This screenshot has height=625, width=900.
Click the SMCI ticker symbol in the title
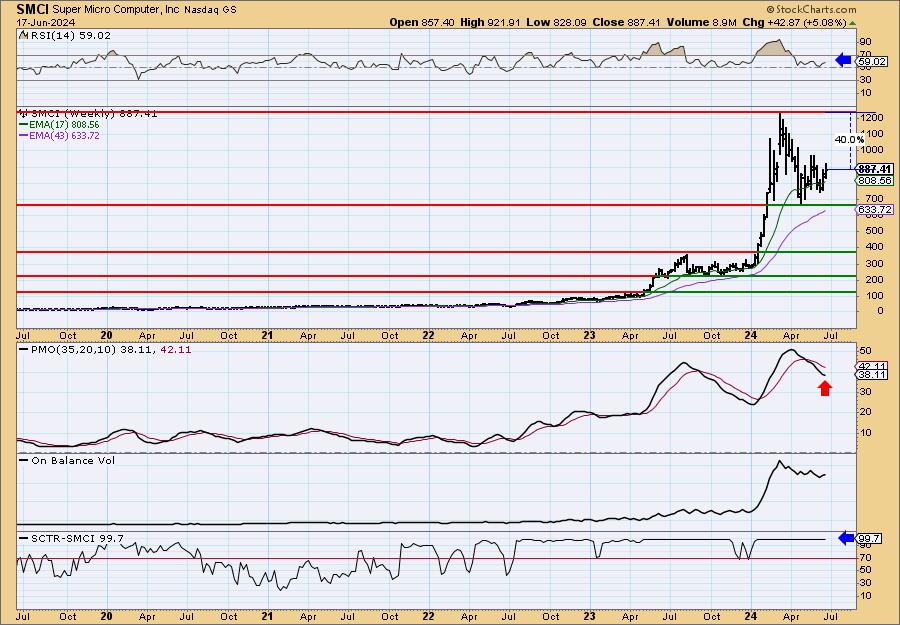(x=33, y=9)
